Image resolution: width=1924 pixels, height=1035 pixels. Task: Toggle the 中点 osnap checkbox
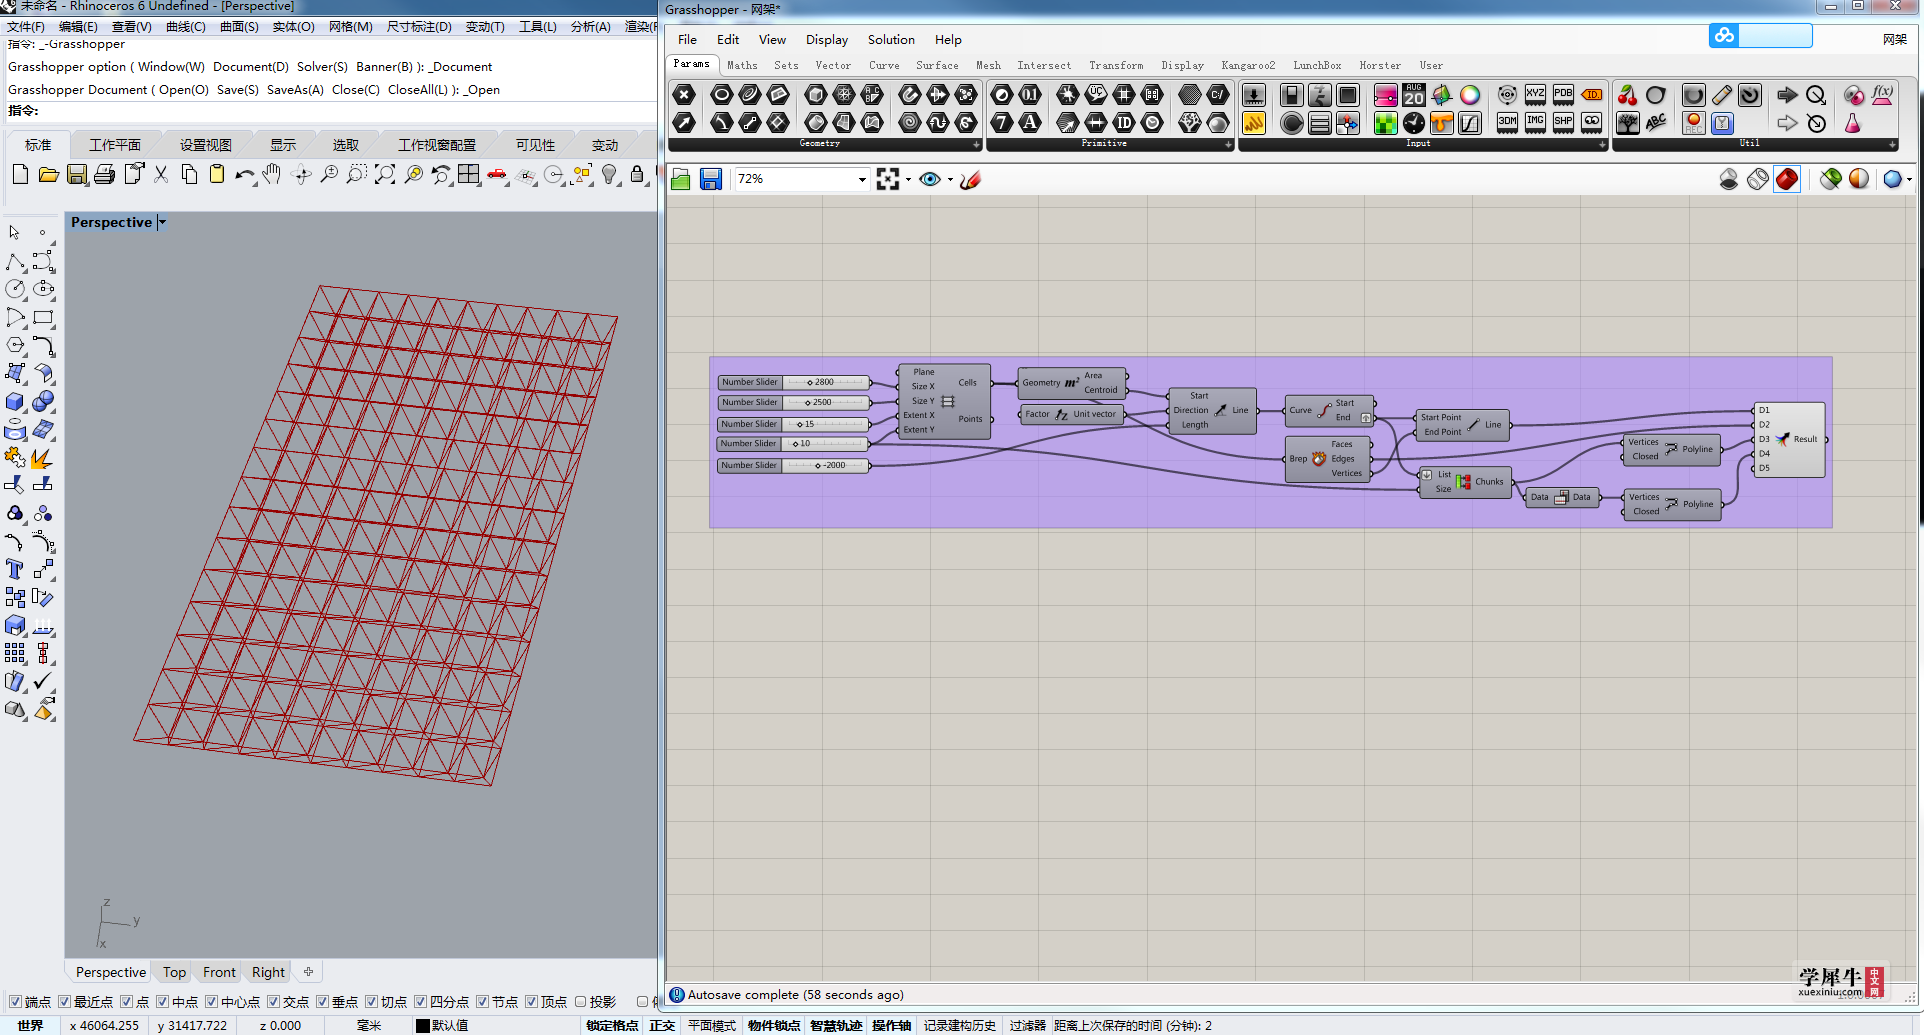[x=162, y=1001]
